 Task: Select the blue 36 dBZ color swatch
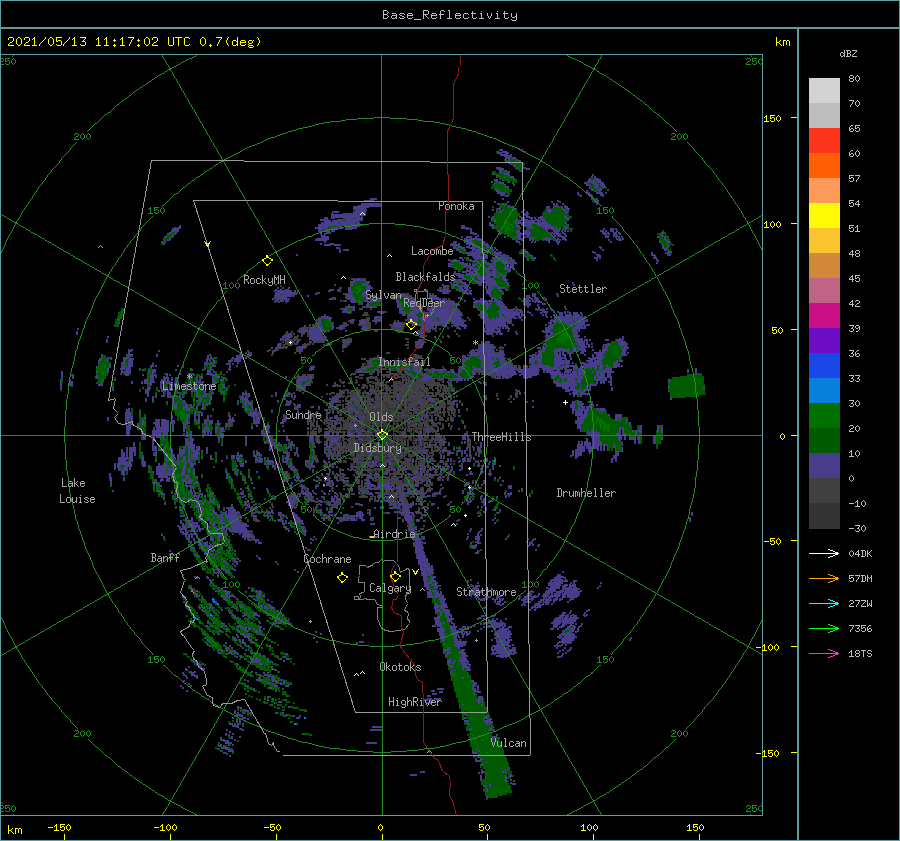coord(824,366)
